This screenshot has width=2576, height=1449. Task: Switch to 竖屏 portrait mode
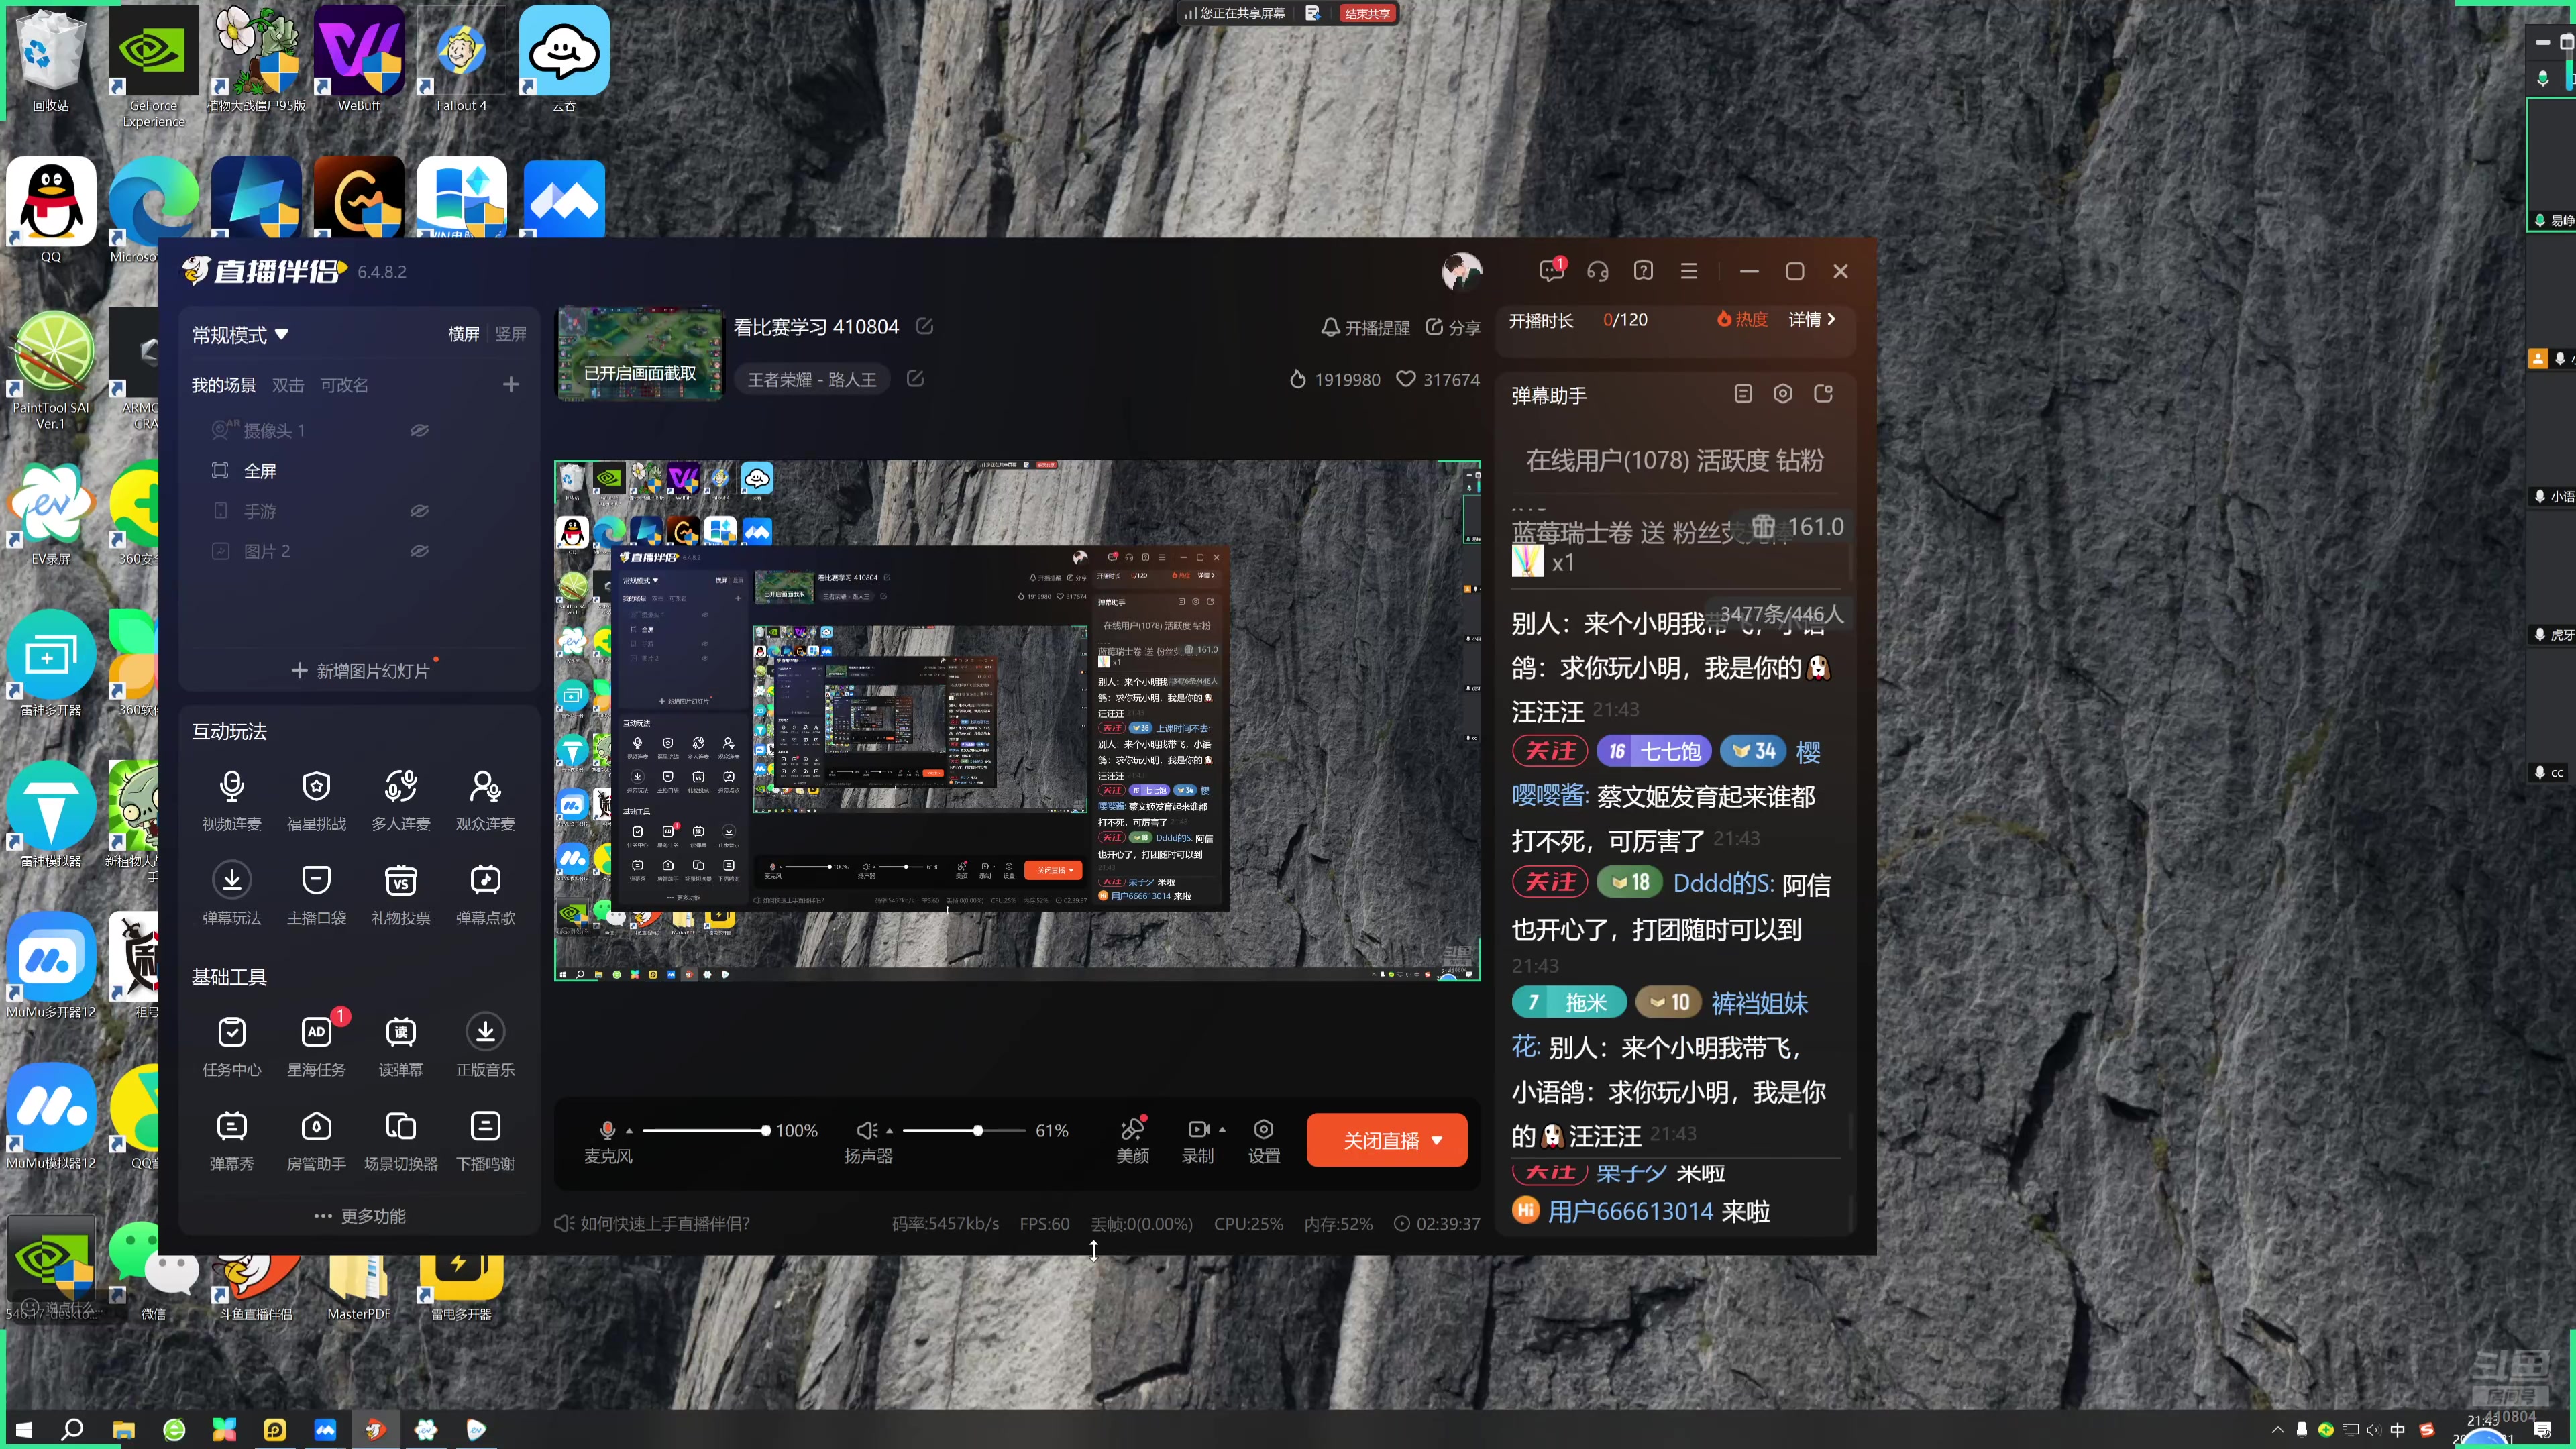click(510, 334)
